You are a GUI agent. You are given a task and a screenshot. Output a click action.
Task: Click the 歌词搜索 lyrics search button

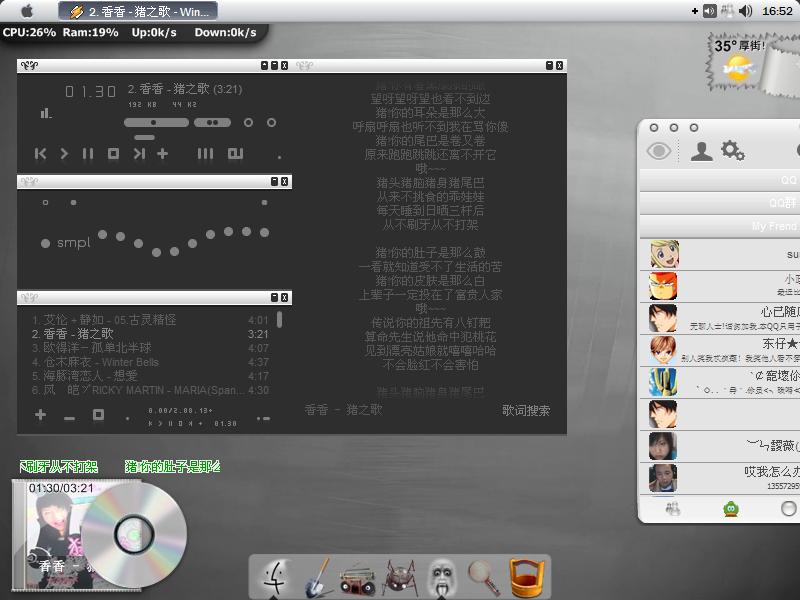point(526,411)
